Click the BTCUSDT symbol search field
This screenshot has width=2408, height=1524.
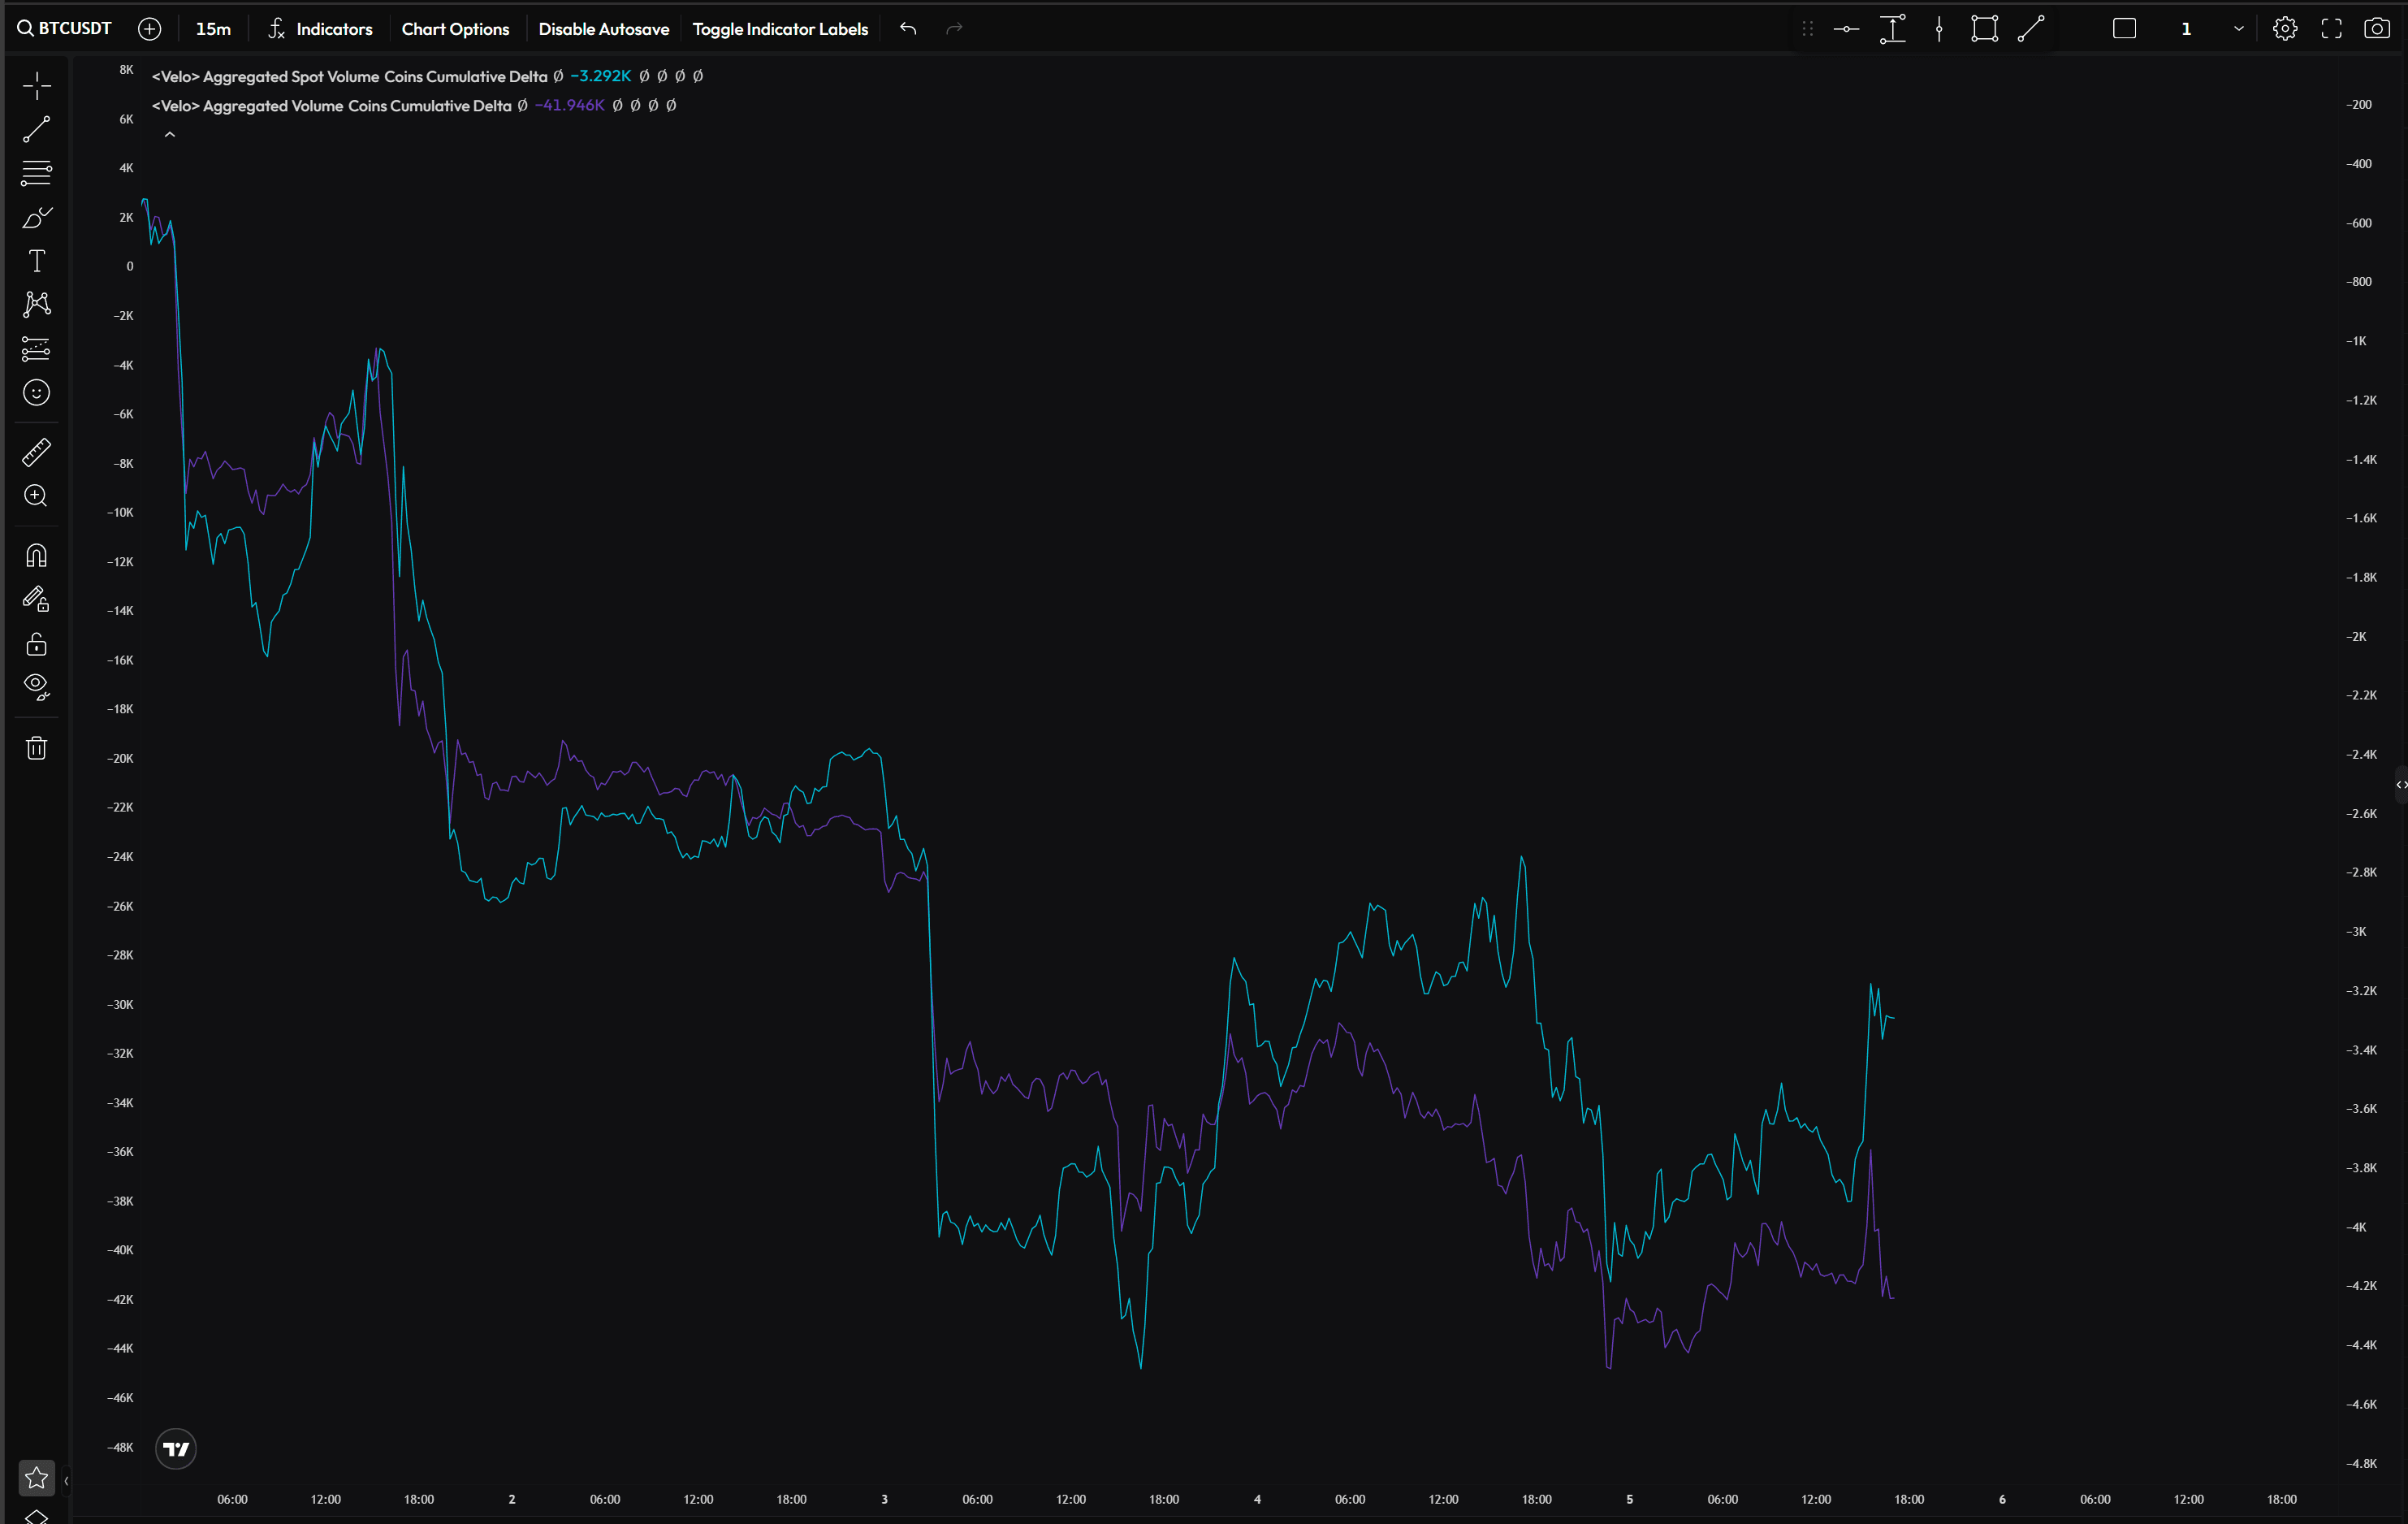66,29
